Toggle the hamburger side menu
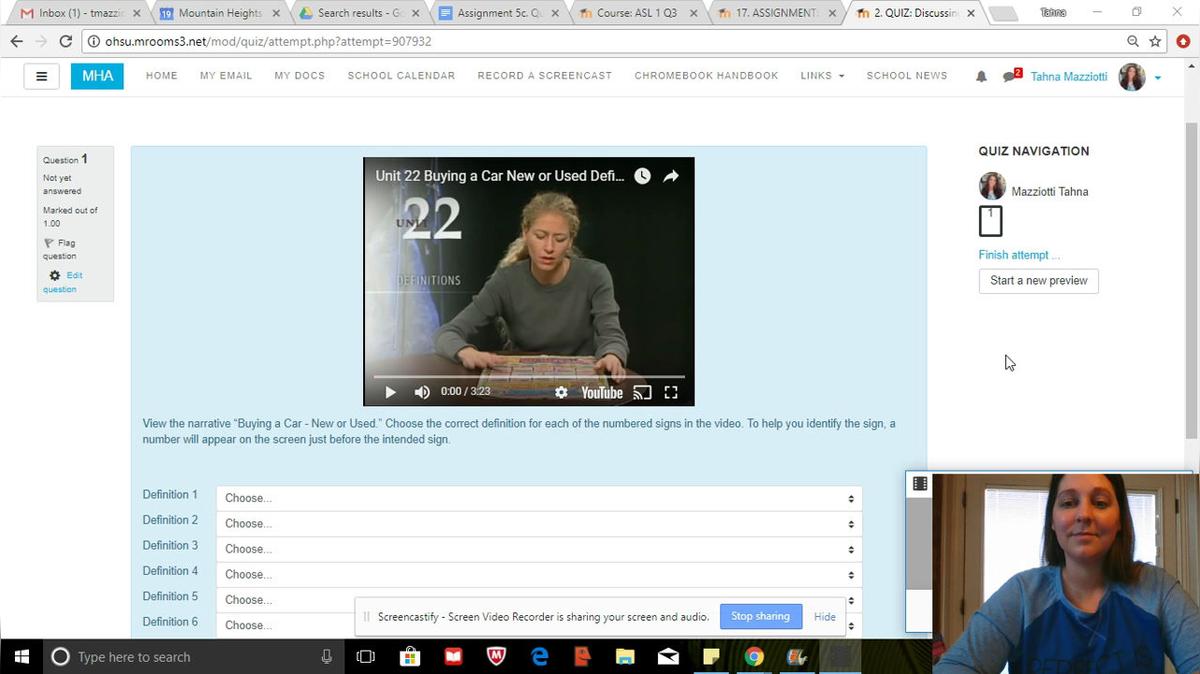 click(x=41, y=76)
